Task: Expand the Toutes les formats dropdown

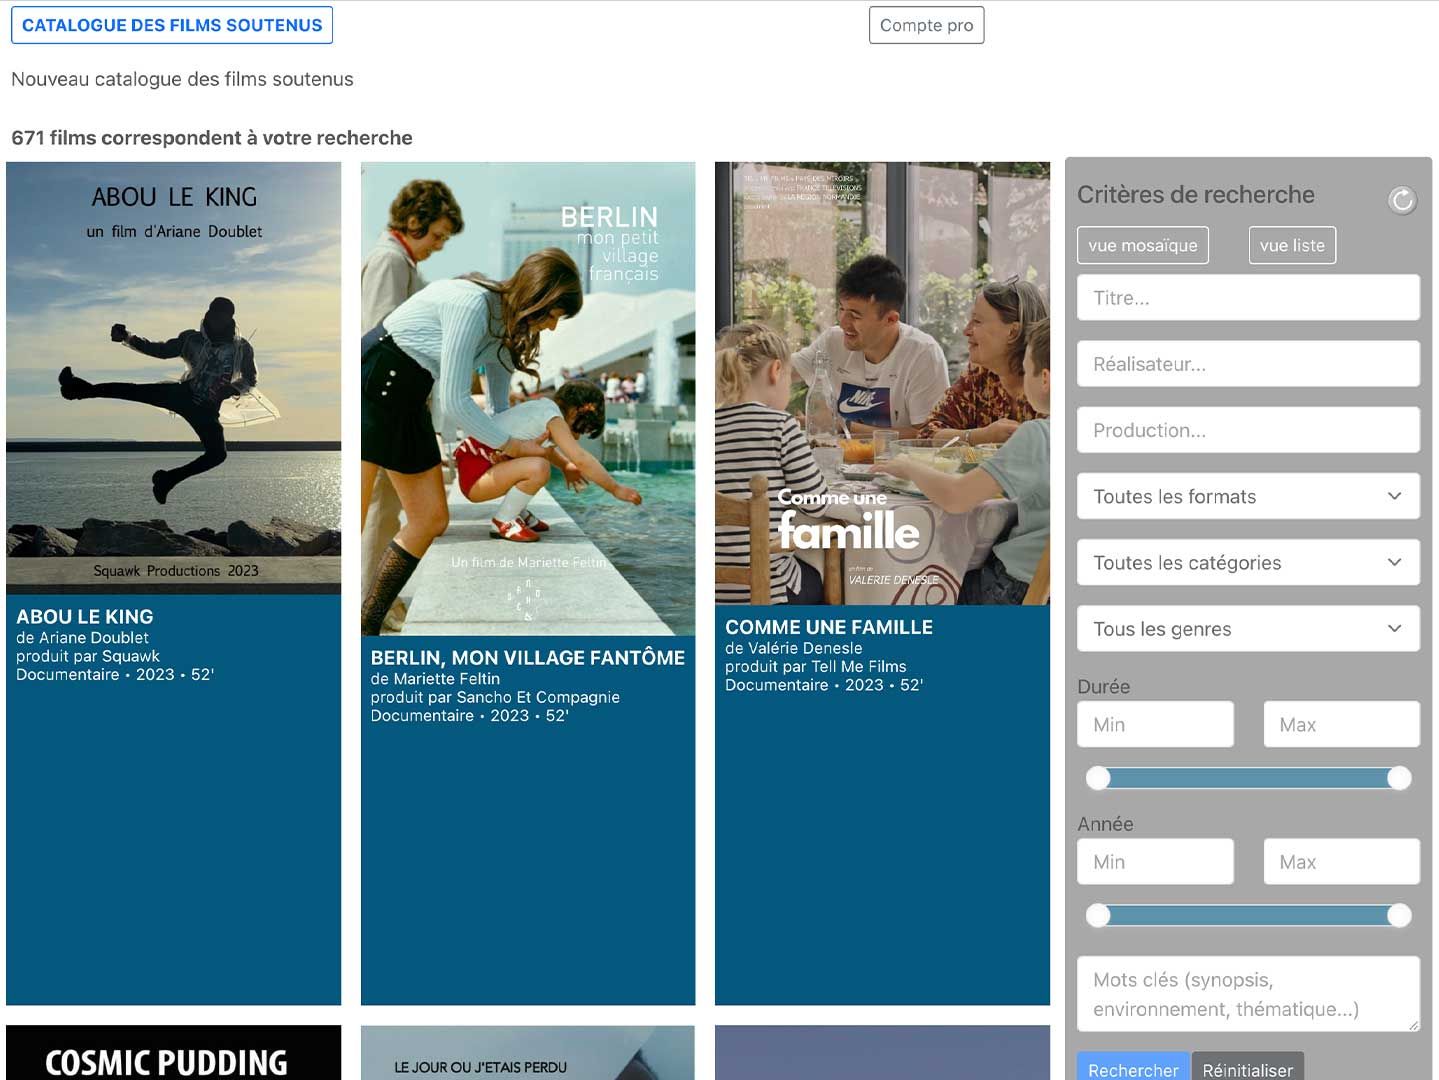Action: tap(1248, 496)
